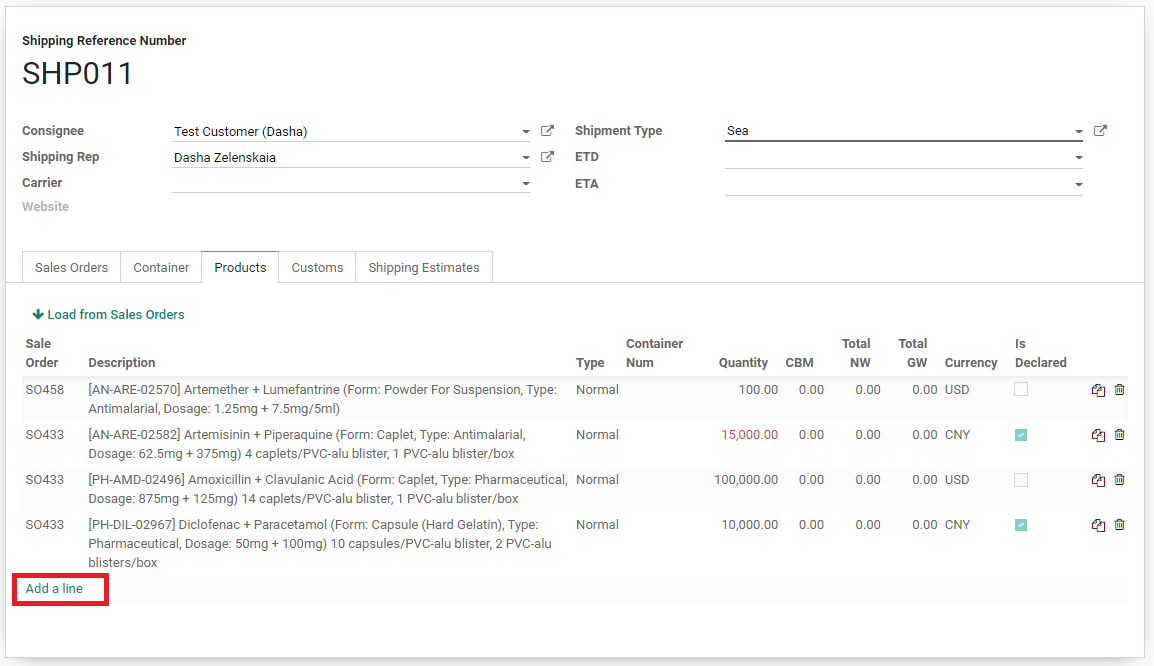Sort by Currency column header
Viewport: 1154px width, 666px height.
971,363
